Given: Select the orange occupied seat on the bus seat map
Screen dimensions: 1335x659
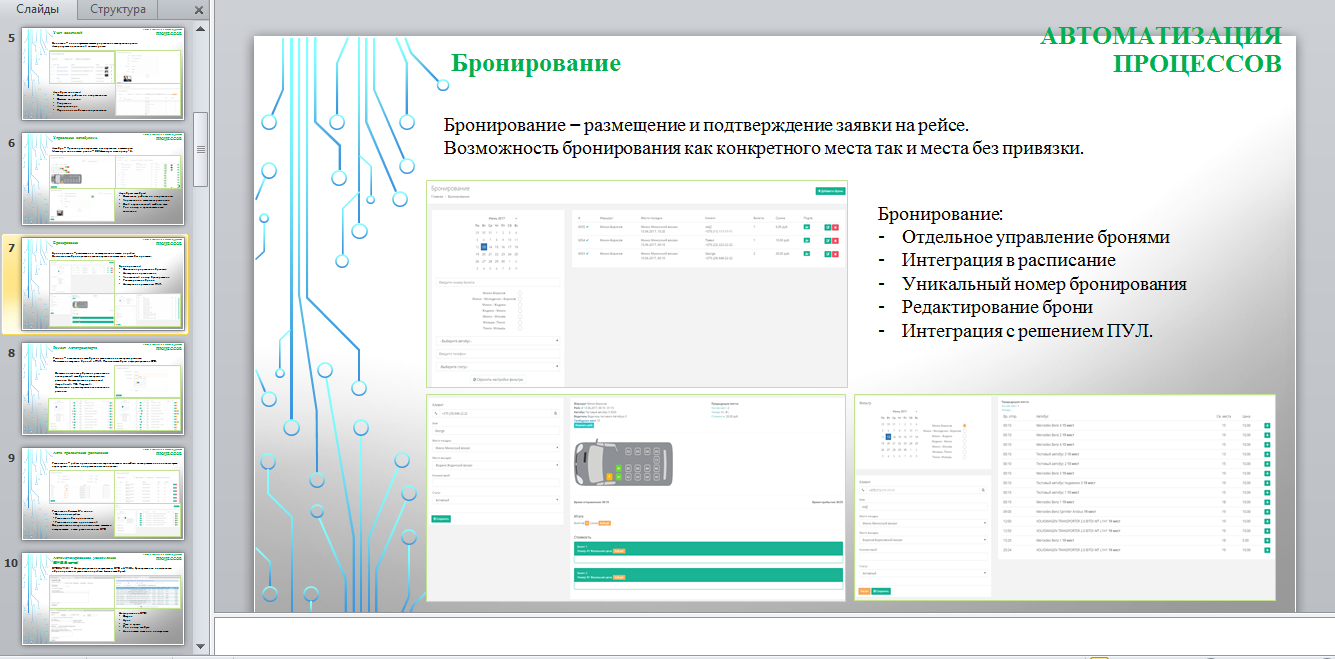Looking at the screenshot, I should (609, 477).
